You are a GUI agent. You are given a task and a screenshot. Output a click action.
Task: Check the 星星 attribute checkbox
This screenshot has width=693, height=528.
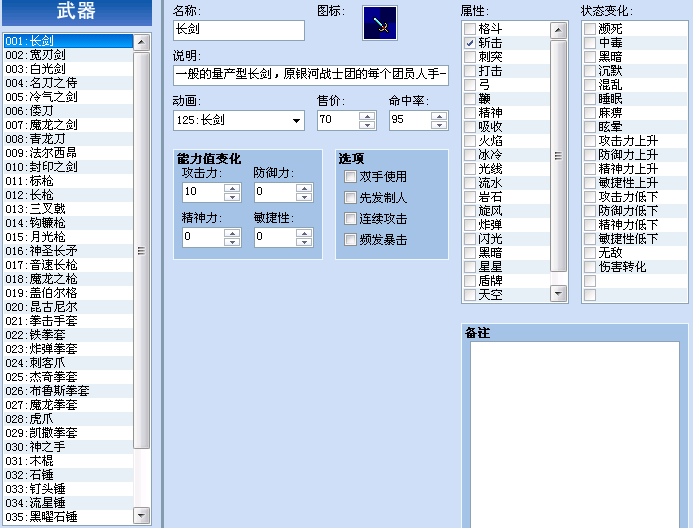pos(470,267)
